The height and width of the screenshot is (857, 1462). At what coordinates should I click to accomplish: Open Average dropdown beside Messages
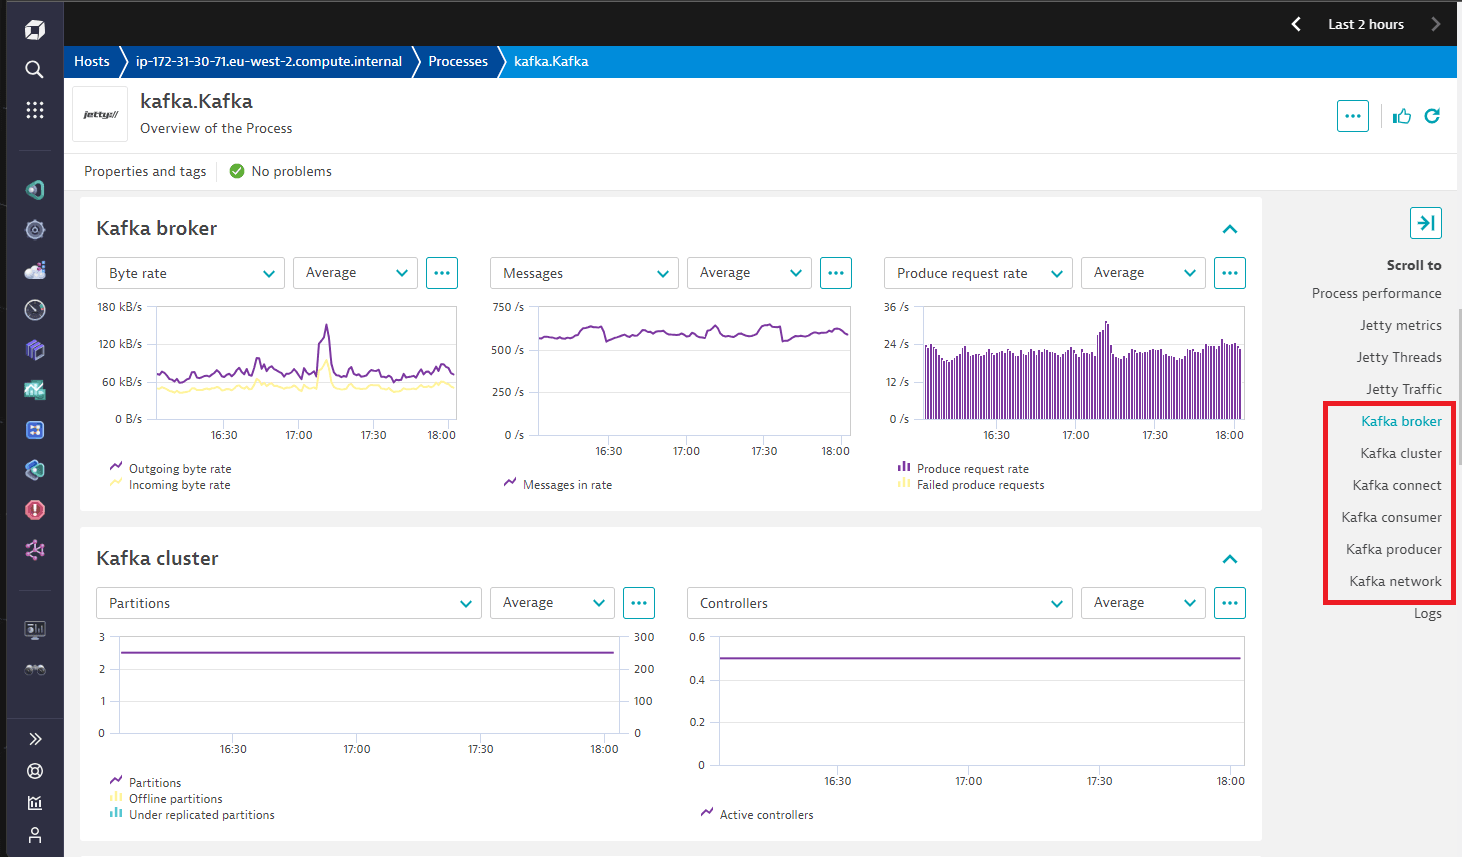(749, 273)
